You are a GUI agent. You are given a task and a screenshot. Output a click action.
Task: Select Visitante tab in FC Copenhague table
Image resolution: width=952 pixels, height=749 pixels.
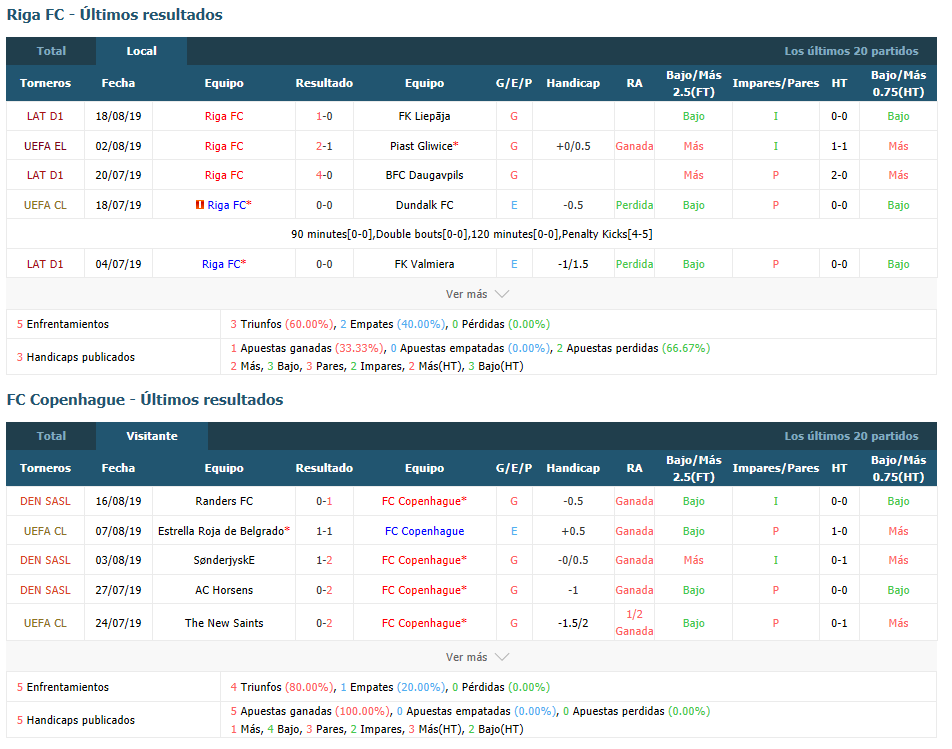click(x=152, y=436)
